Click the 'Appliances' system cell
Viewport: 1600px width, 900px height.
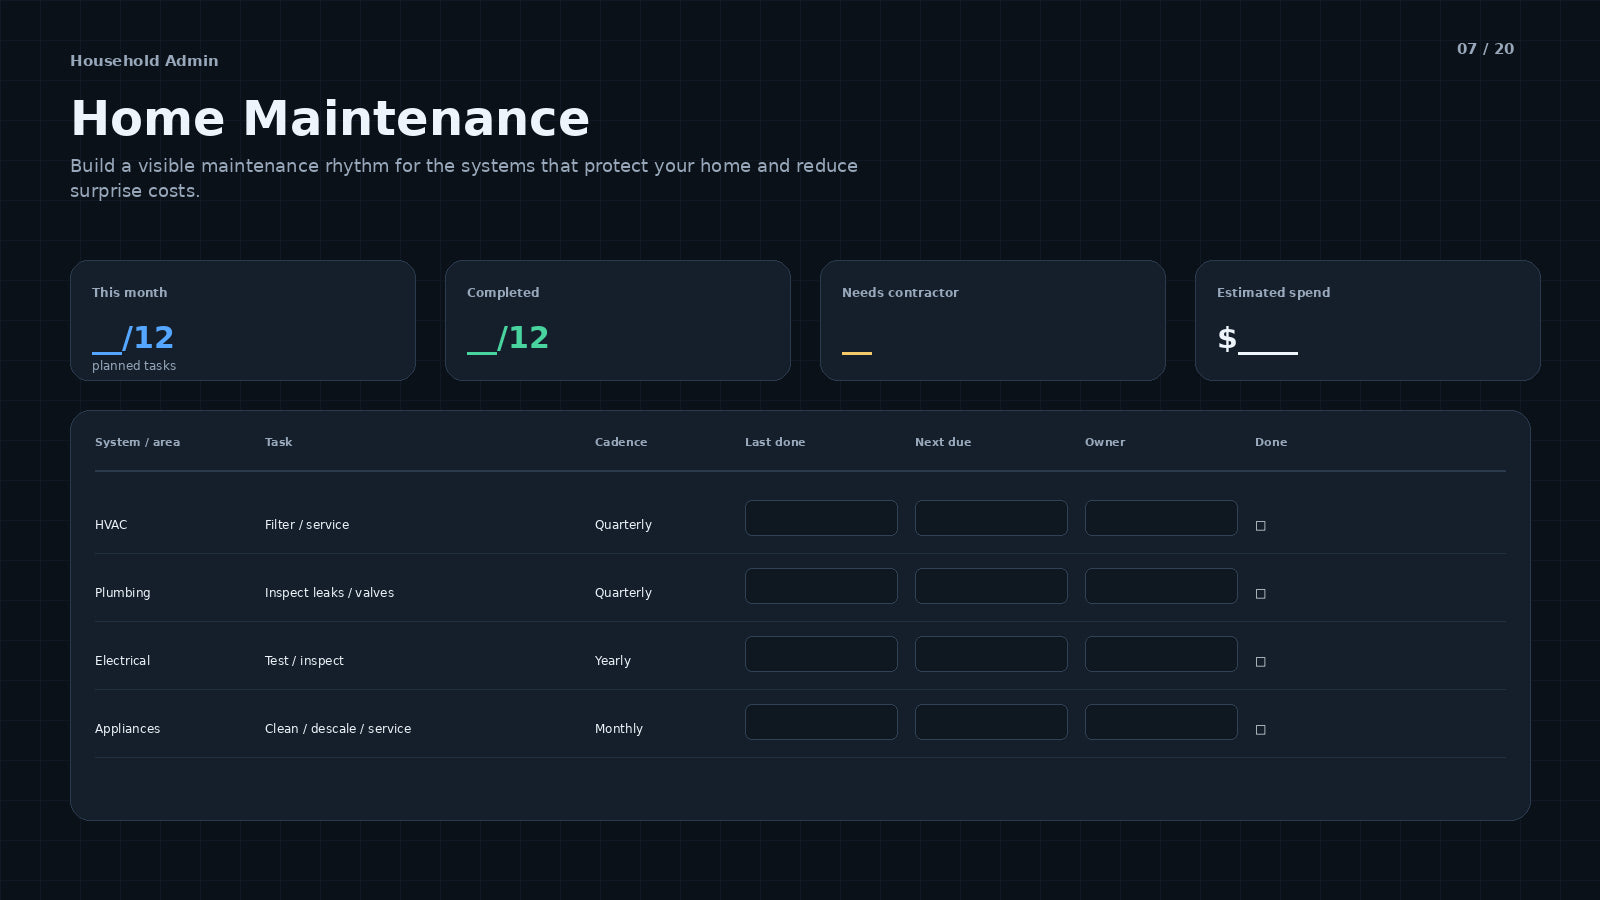coord(127,729)
